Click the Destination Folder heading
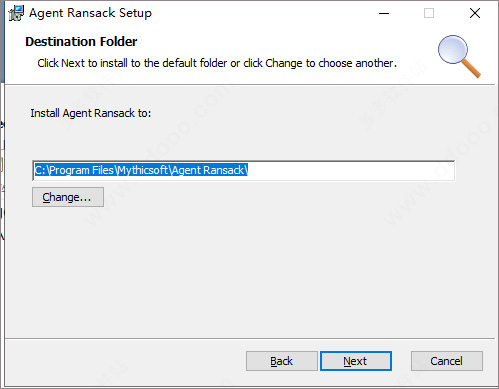 tap(81, 42)
